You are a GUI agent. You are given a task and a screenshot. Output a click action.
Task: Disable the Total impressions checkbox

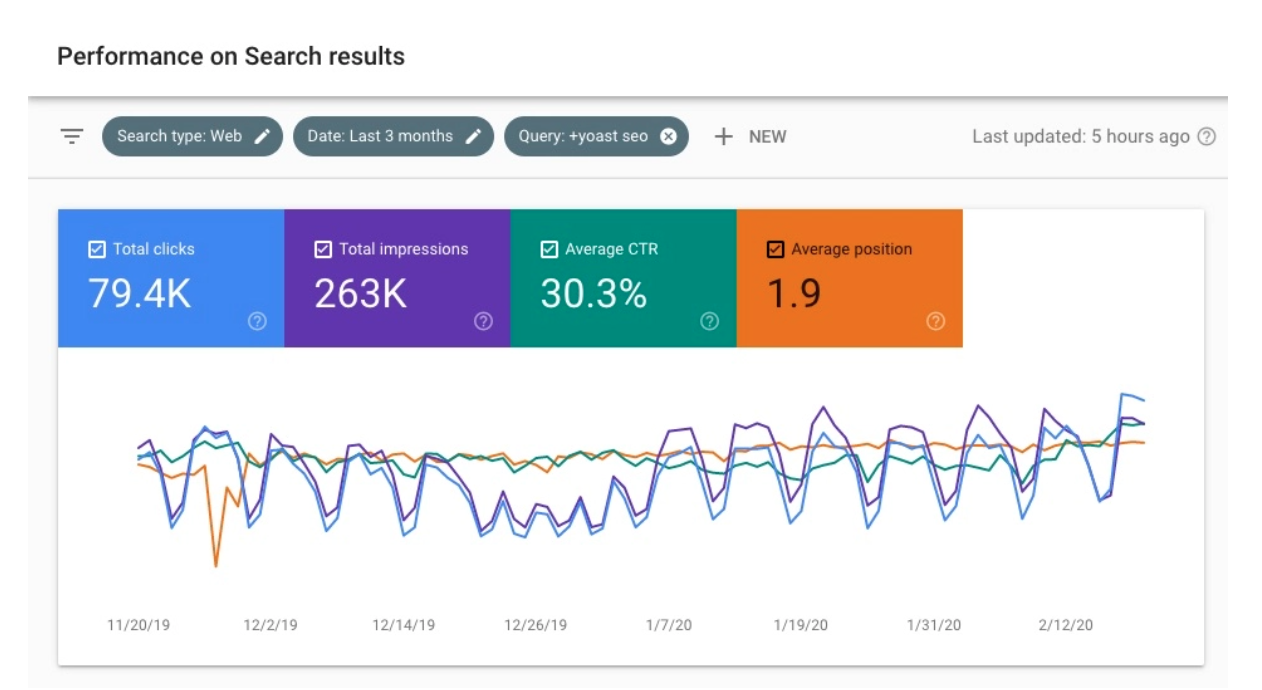pyautogui.click(x=322, y=249)
